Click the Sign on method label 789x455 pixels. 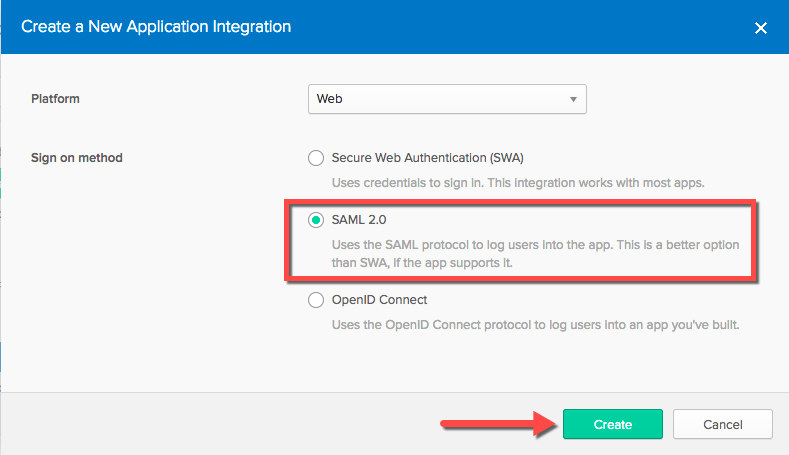[x=77, y=158]
